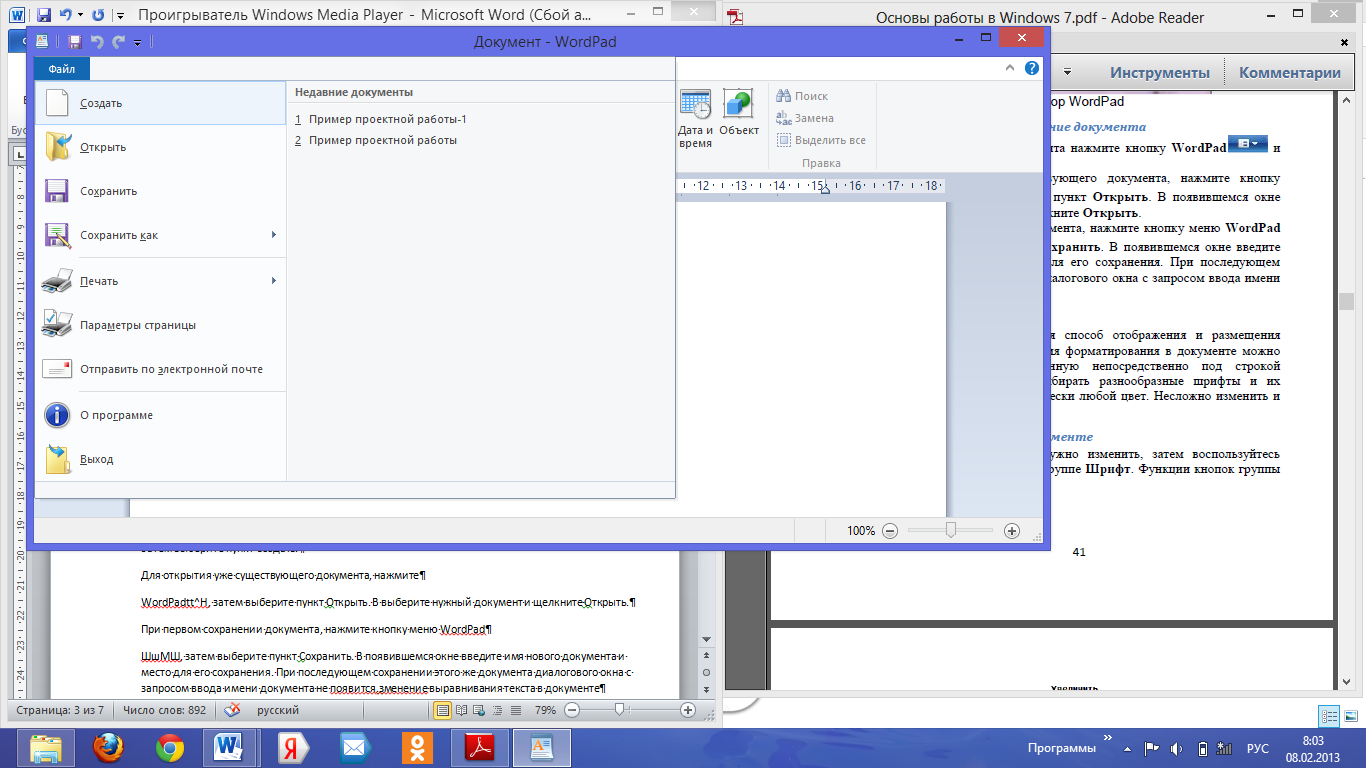This screenshot has width=1366, height=768.
Task: Select Print Layout view in Word status bar
Action: point(443,710)
